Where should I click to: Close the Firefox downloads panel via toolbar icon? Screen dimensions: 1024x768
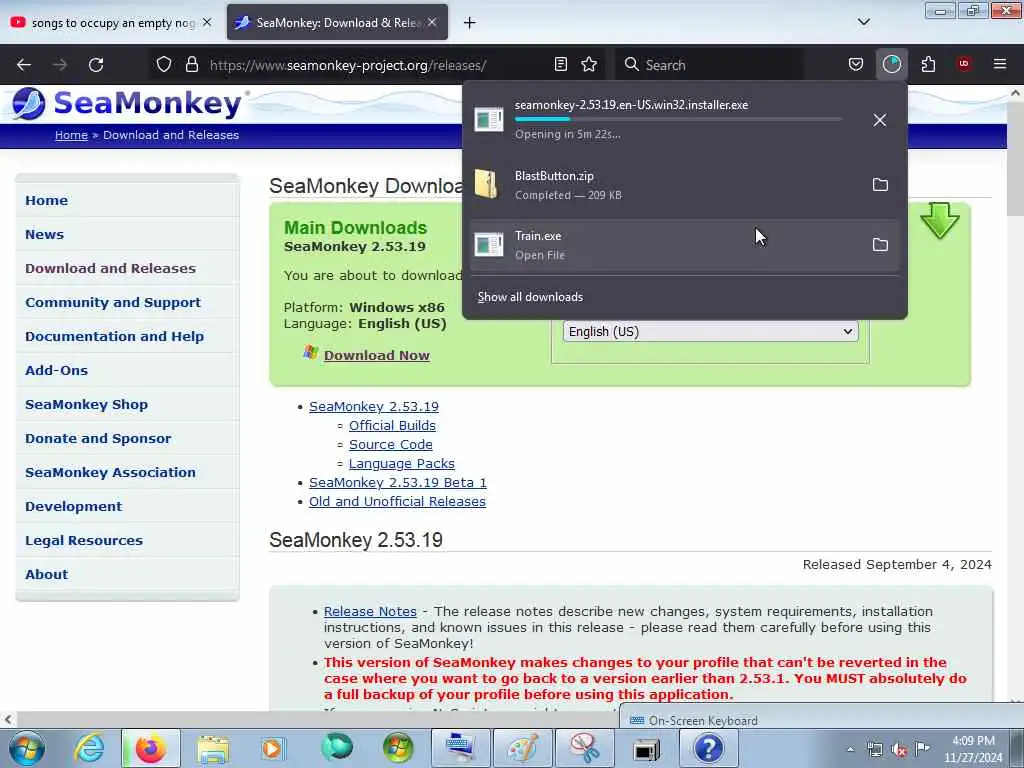891,64
